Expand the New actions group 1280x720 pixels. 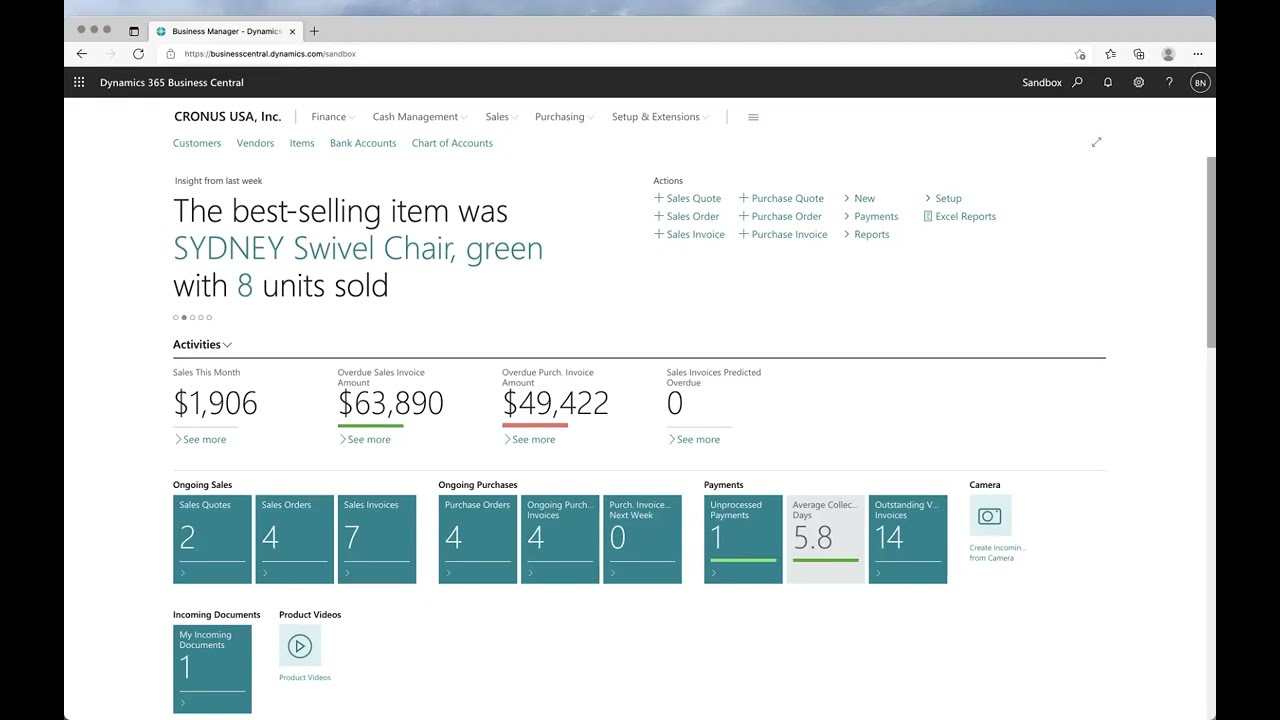coord(859,198)
